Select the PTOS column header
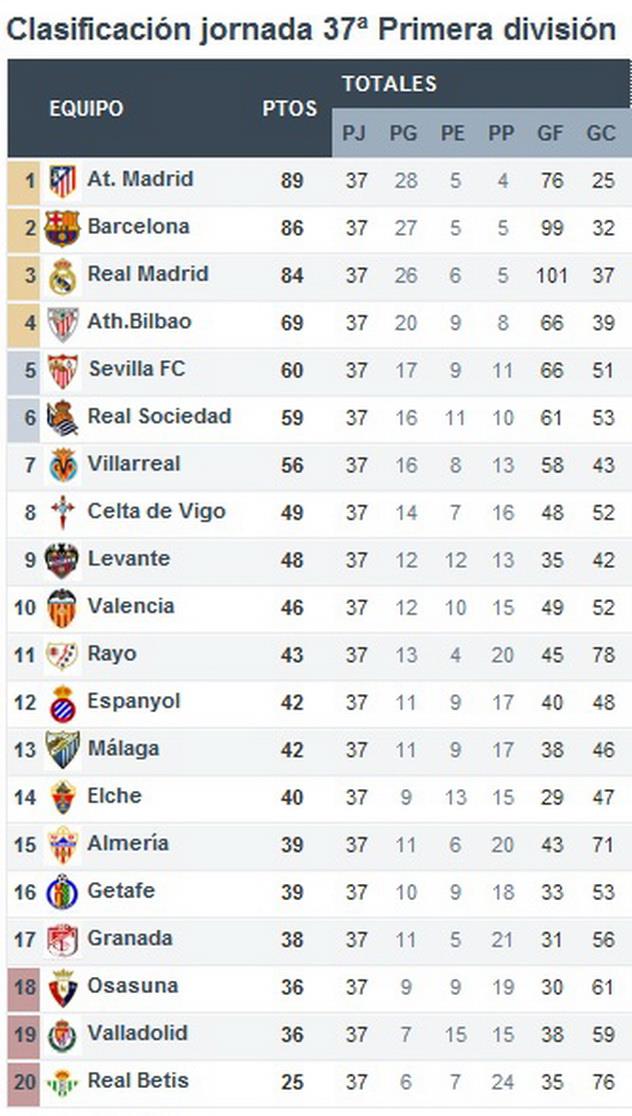 (290, 109)
